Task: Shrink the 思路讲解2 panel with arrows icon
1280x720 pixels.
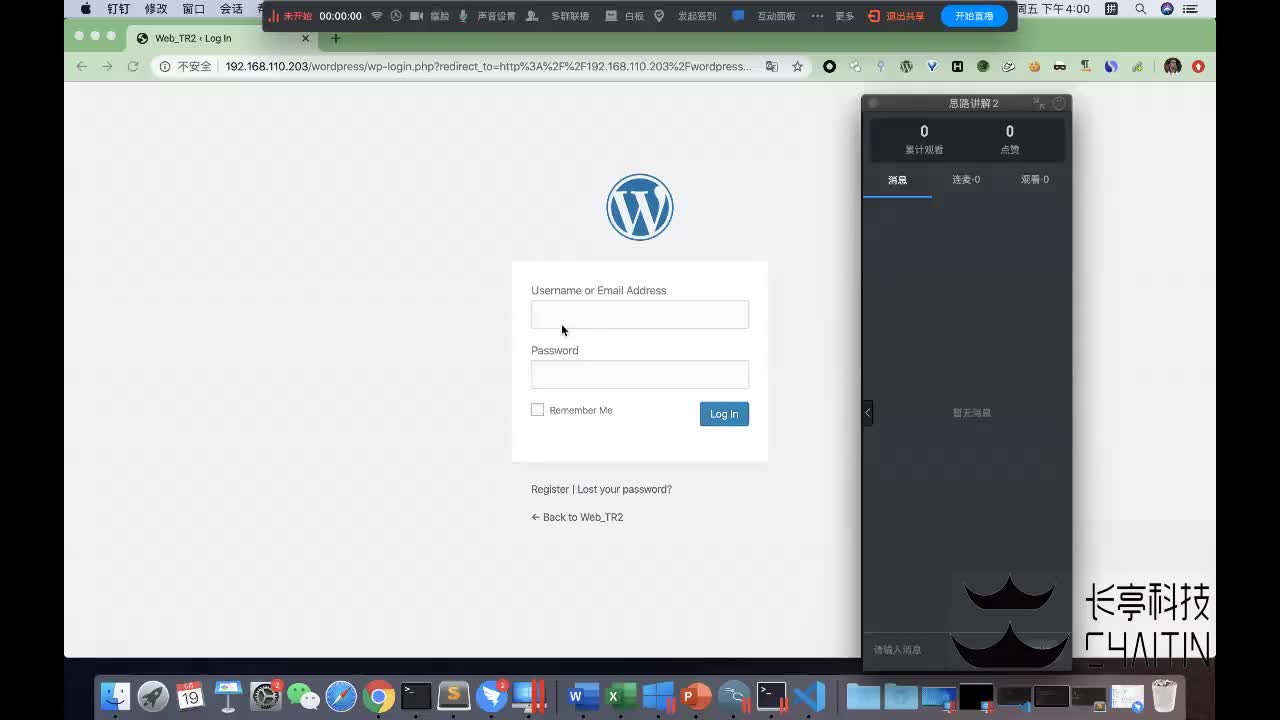Action: pos(1039,103)
